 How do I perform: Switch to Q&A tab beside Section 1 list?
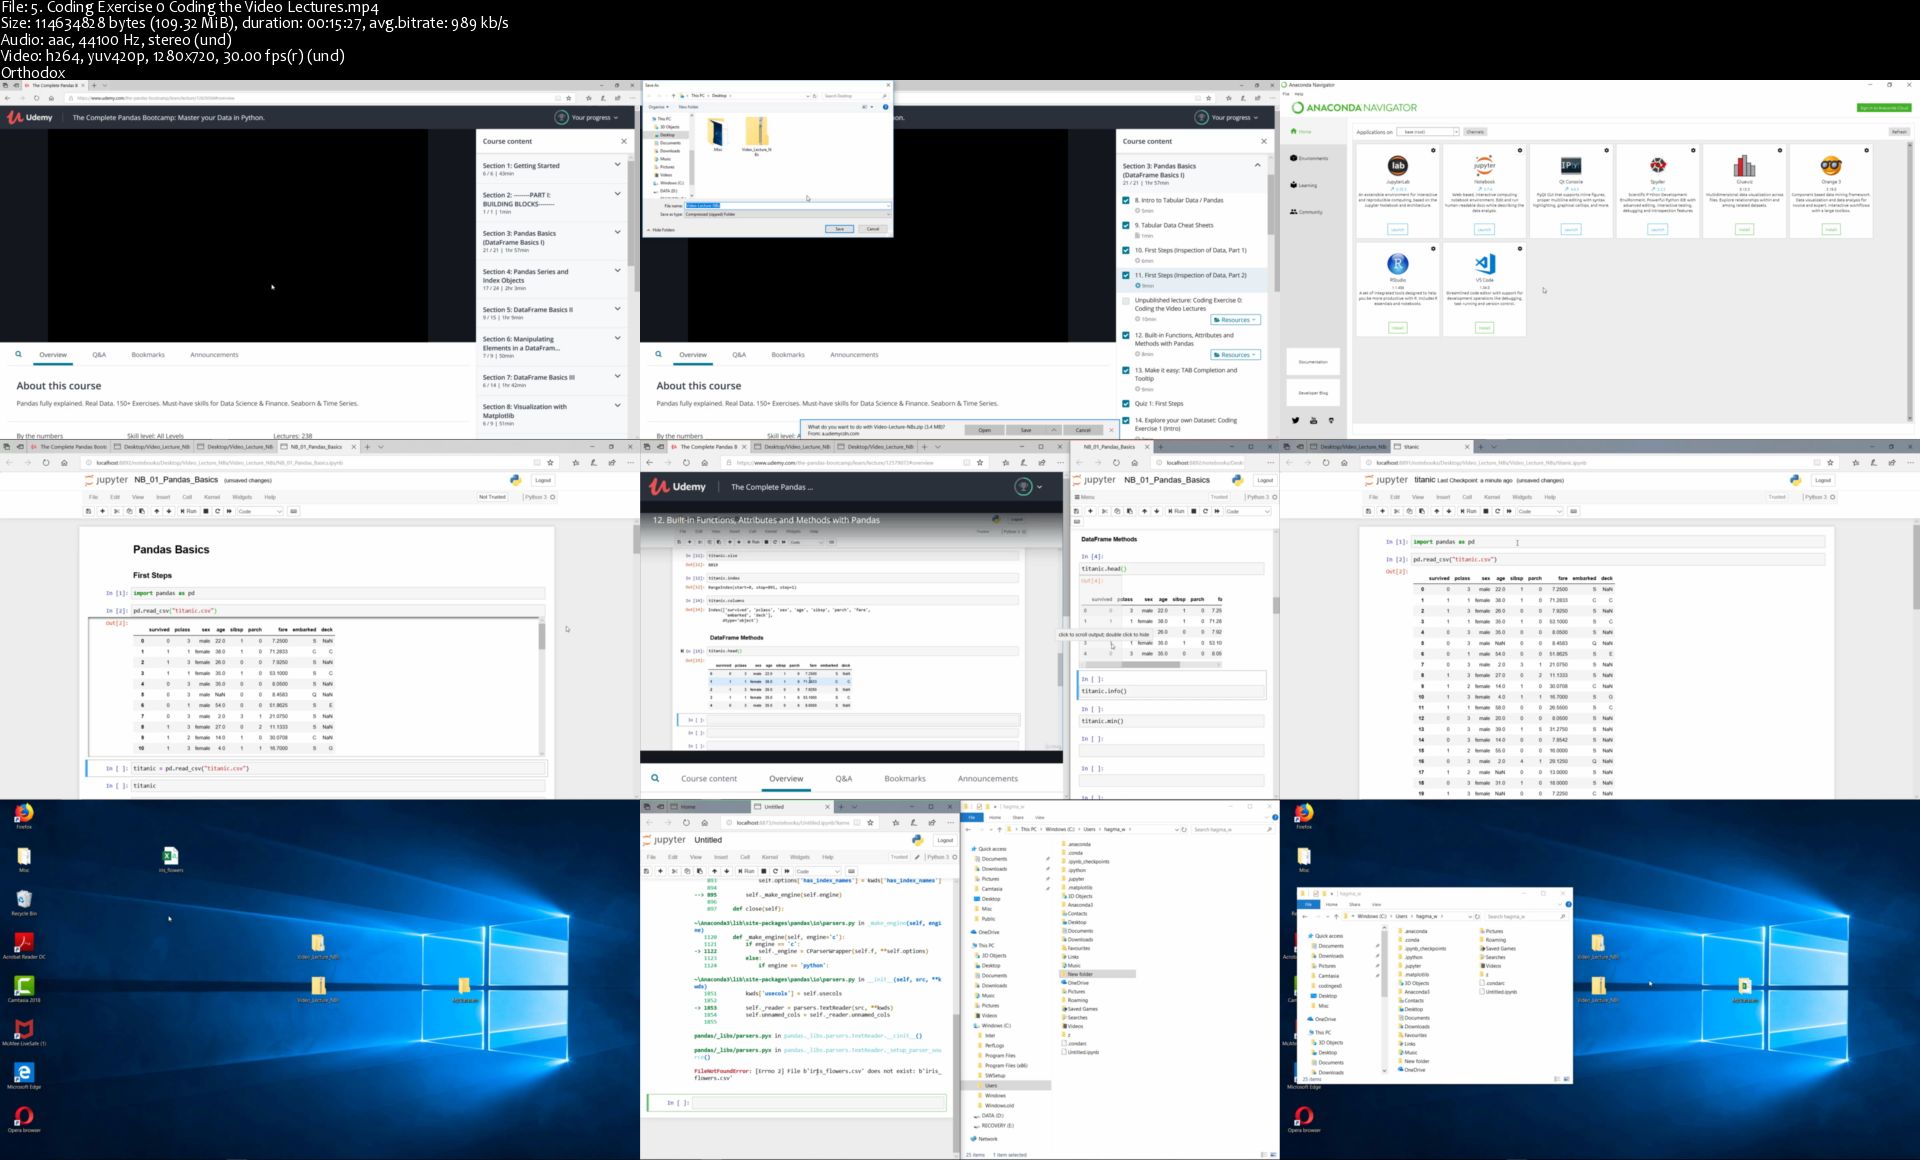99,354
